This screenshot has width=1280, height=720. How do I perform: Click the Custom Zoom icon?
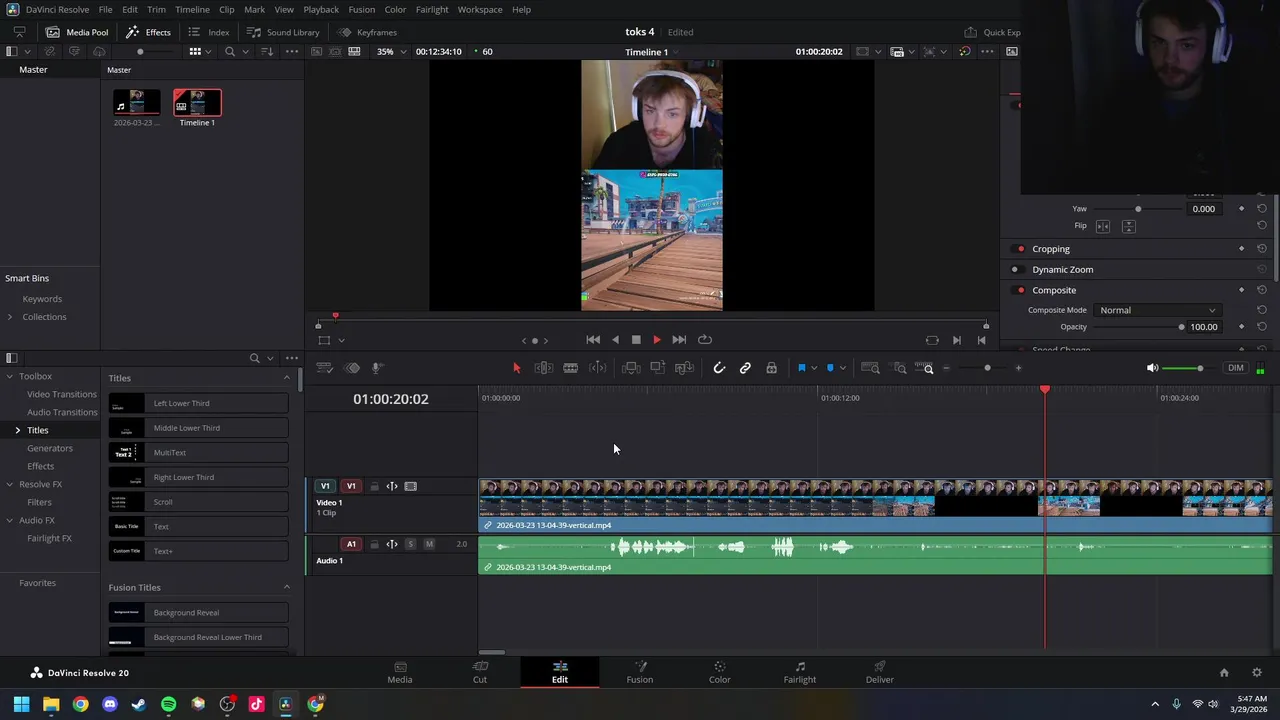[924, 368]
